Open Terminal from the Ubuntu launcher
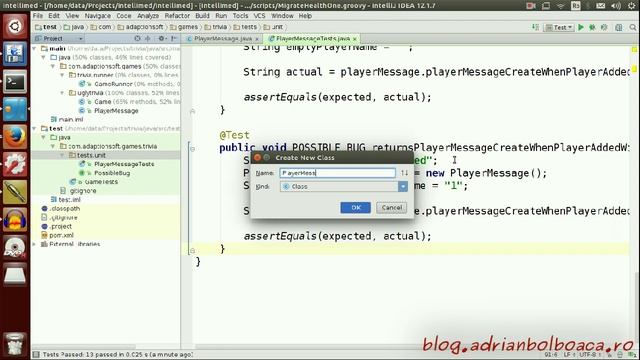This screenshot has width=640, height=360. [x=15, y=82]
